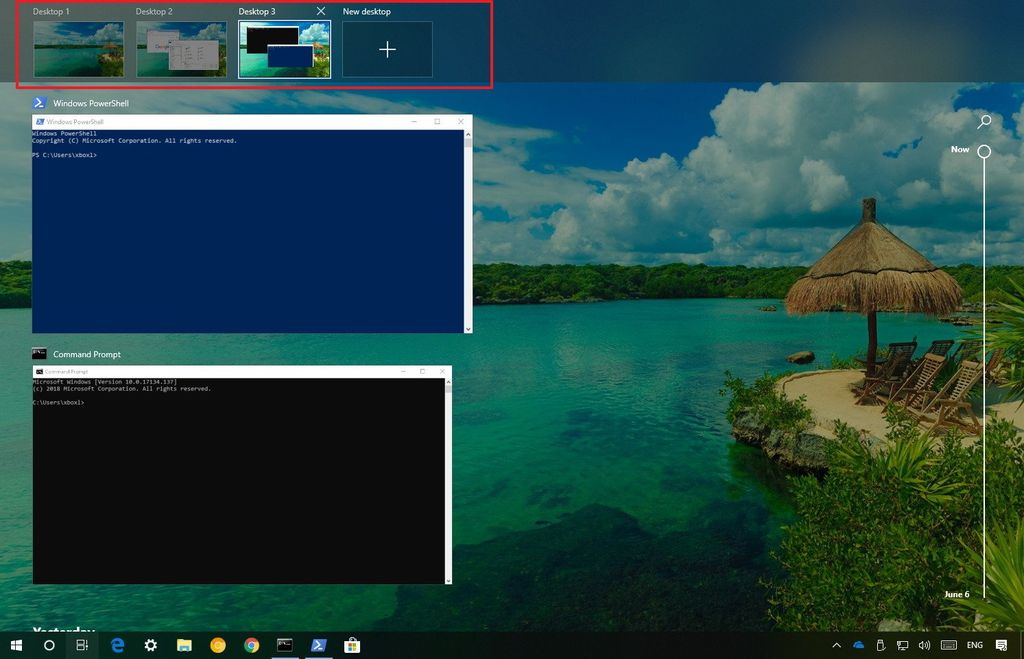
Task: Open Settings from the taskbar
Action: pyautogui.click(x=150, y=645)
